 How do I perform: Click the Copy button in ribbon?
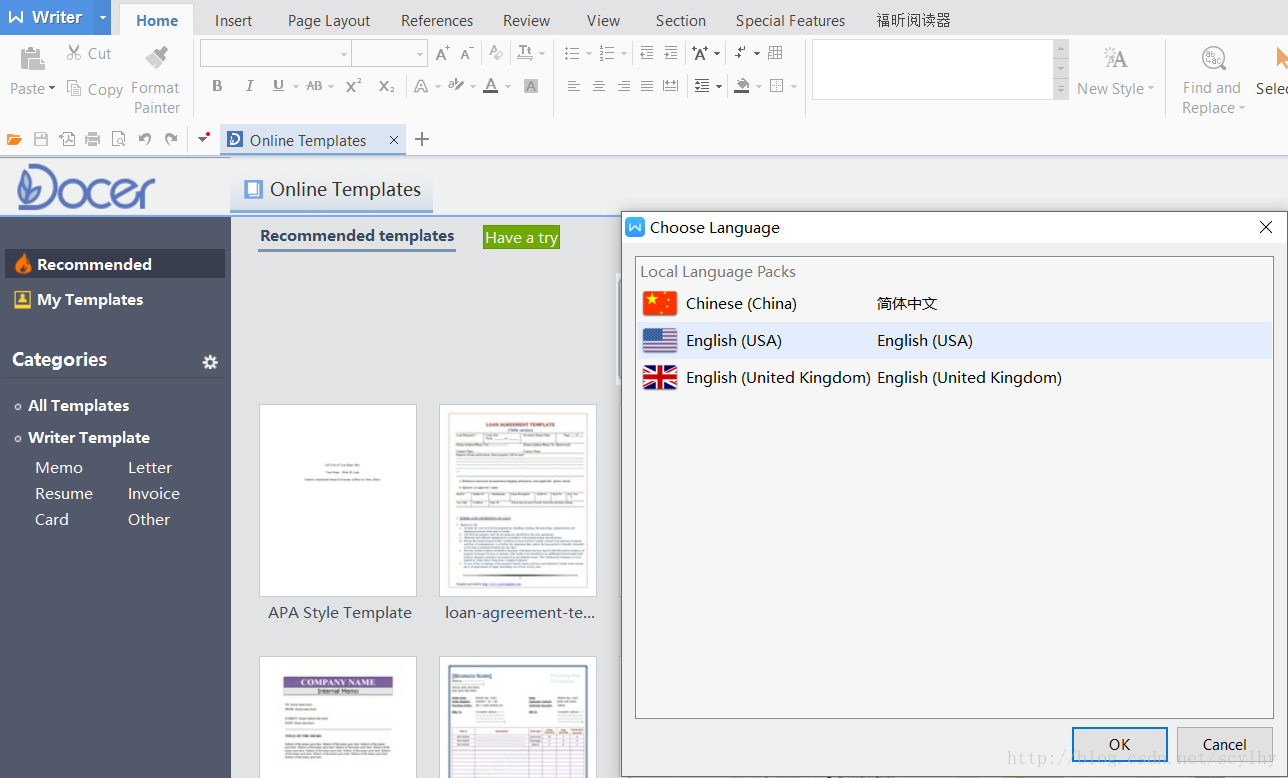tap(94, 89)
